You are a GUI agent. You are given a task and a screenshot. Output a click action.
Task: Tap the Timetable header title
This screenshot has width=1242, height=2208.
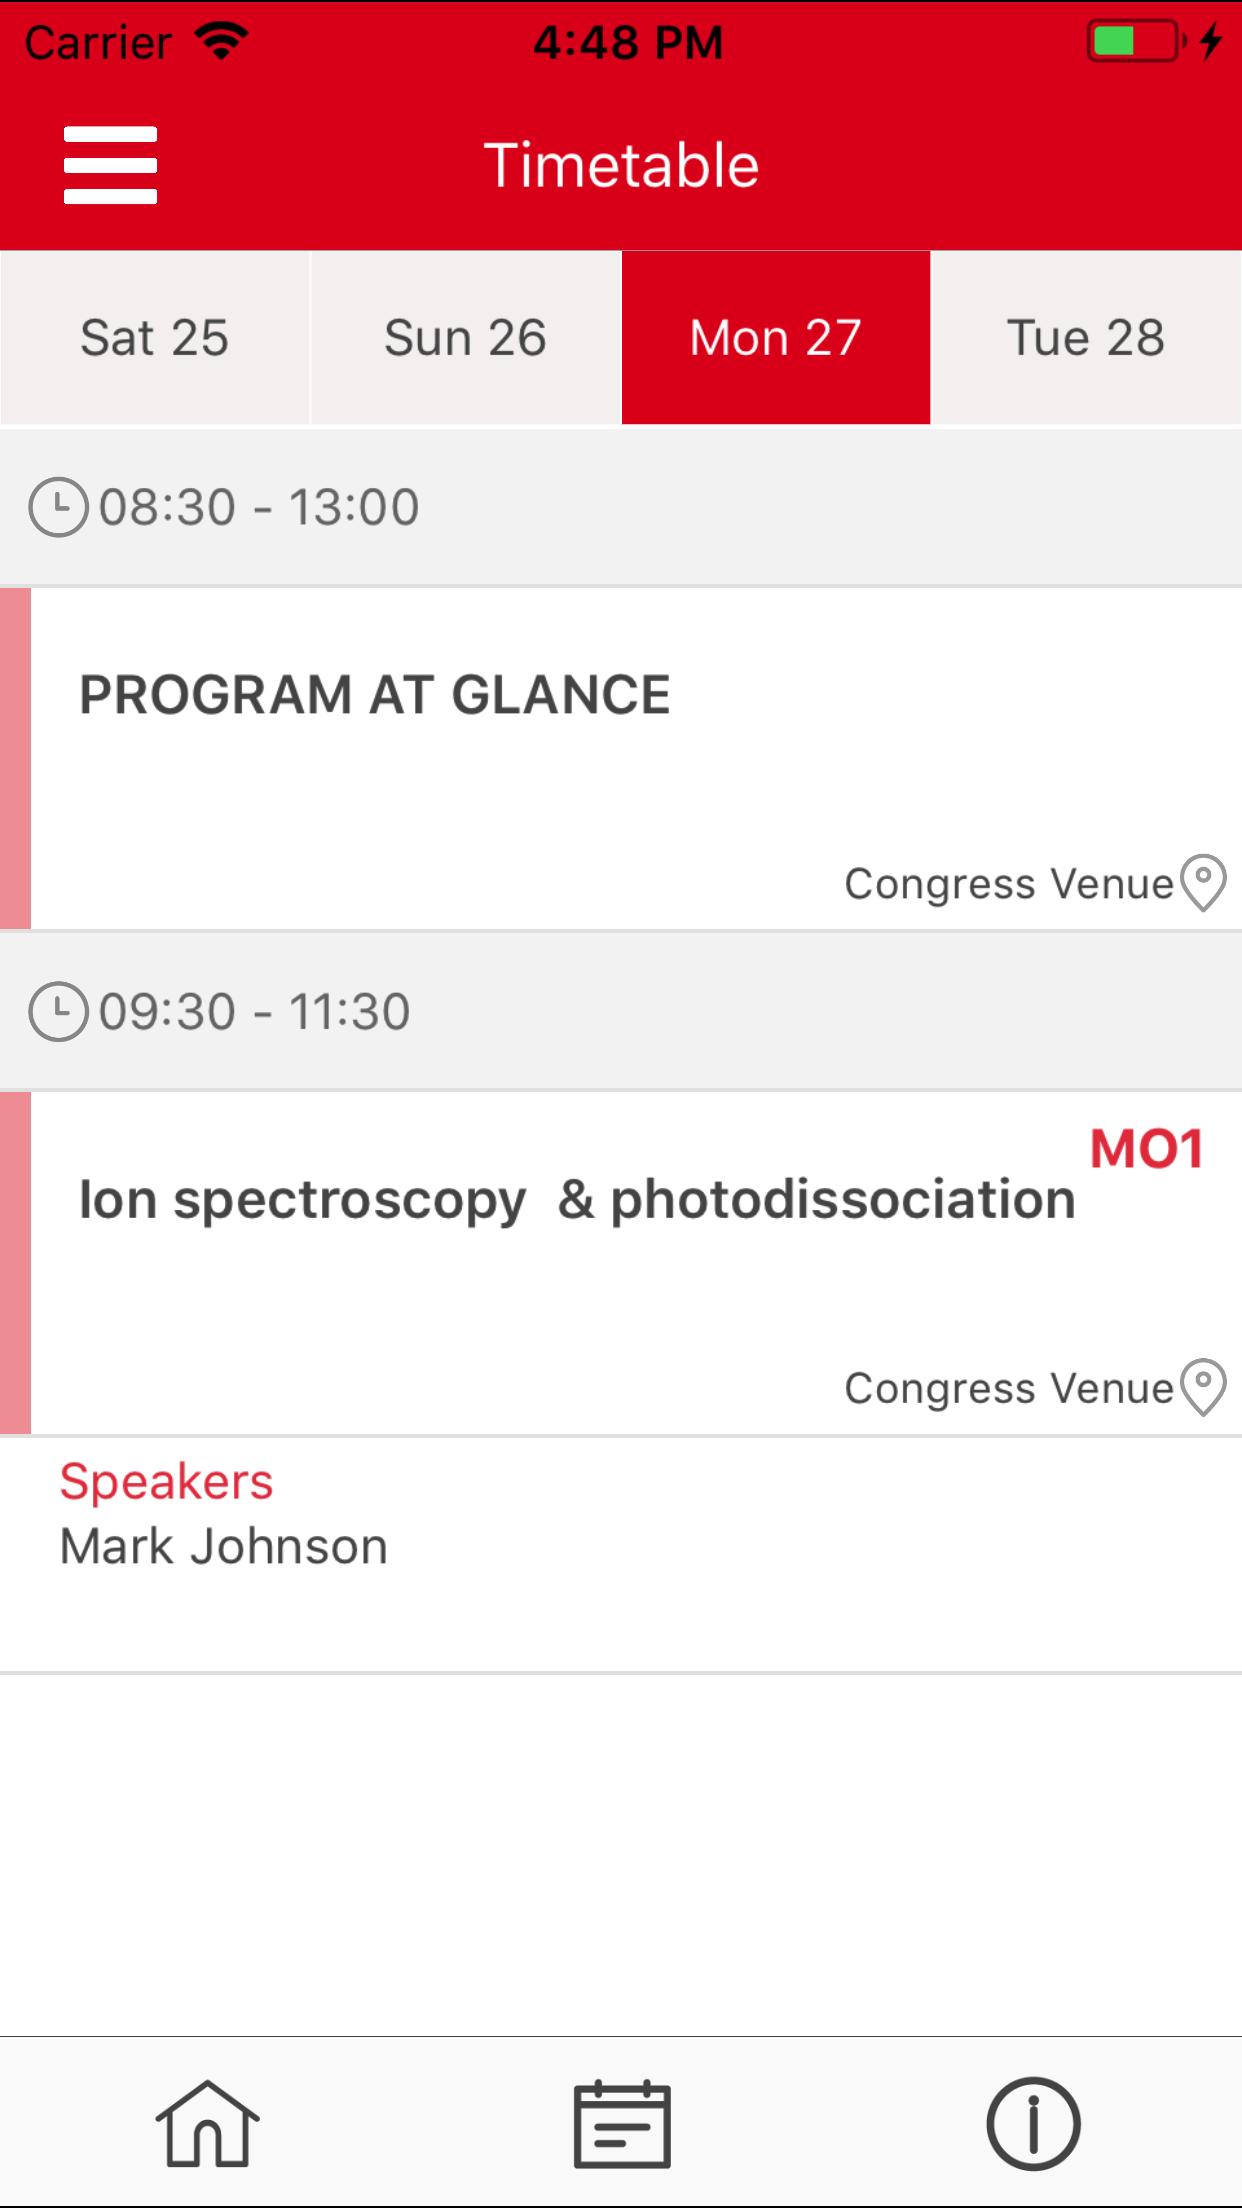[x=621, y=163]
